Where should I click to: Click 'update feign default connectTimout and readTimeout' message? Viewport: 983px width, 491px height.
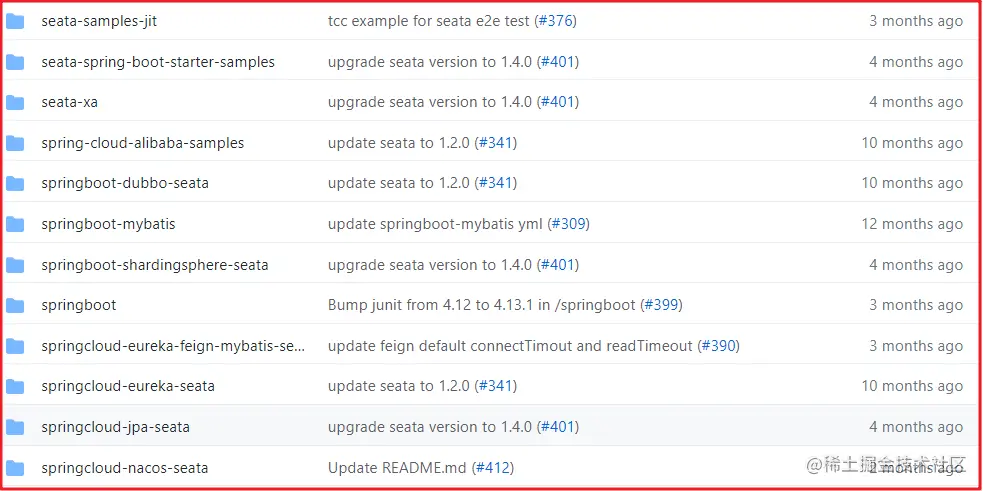(510, 346)
